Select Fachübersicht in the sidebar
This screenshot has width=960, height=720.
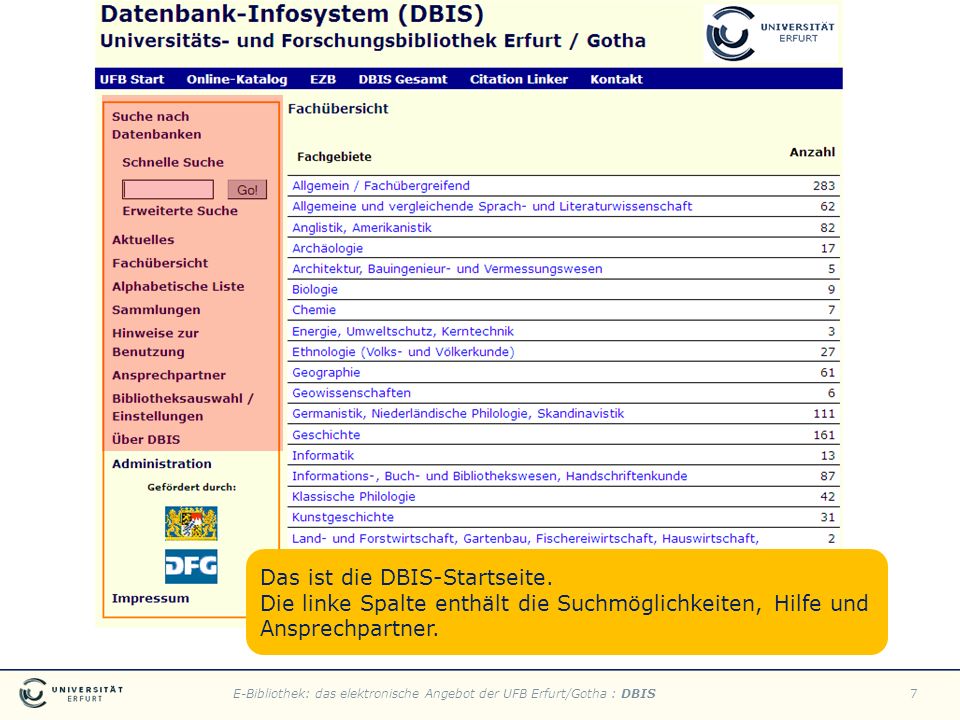[x=160, y=263]
